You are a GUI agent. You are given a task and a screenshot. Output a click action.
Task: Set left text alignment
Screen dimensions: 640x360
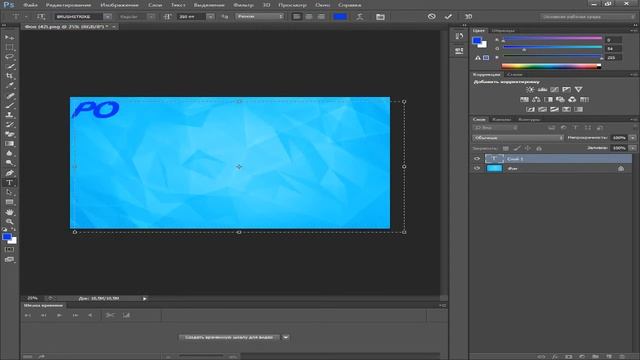pyautogui.click(x=297, y=17)
